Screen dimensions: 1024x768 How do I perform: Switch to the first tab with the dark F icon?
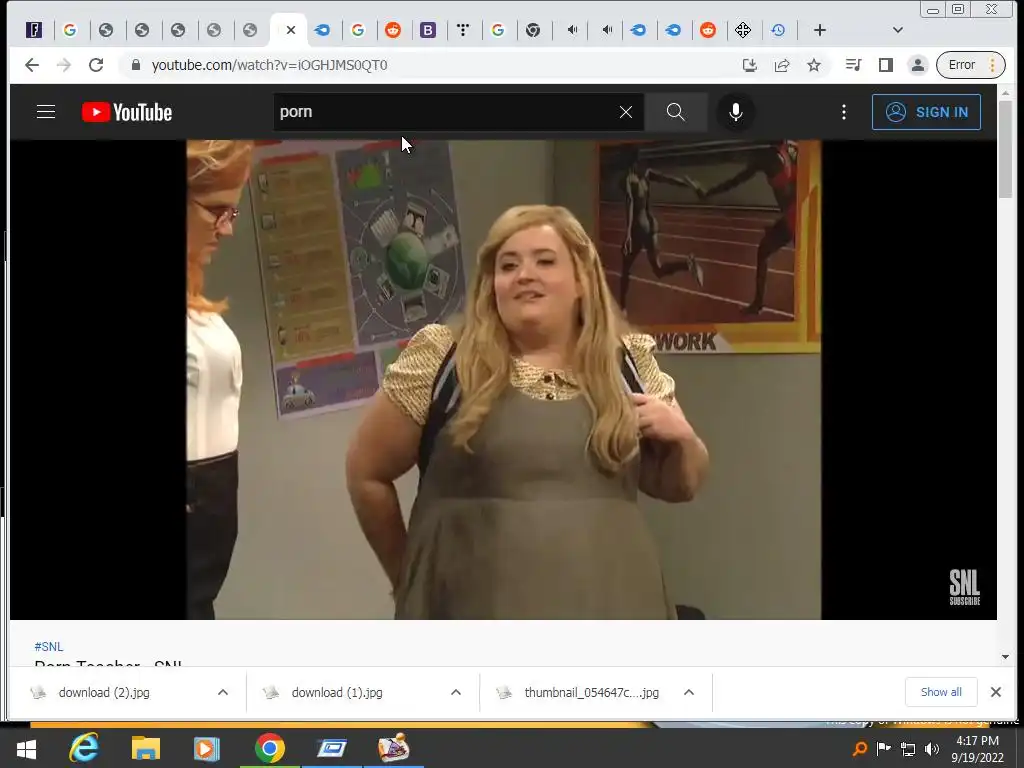click(x=34, y=30)
